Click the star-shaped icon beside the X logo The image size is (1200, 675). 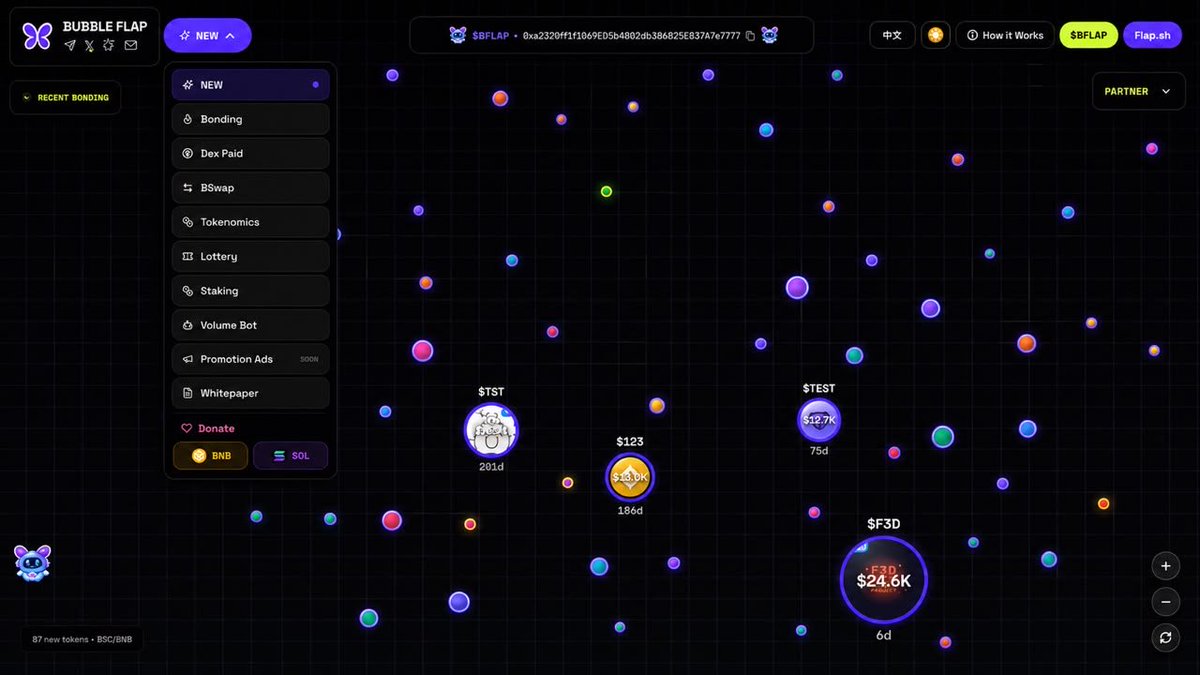pyautogui.click(x=110, y=46)
